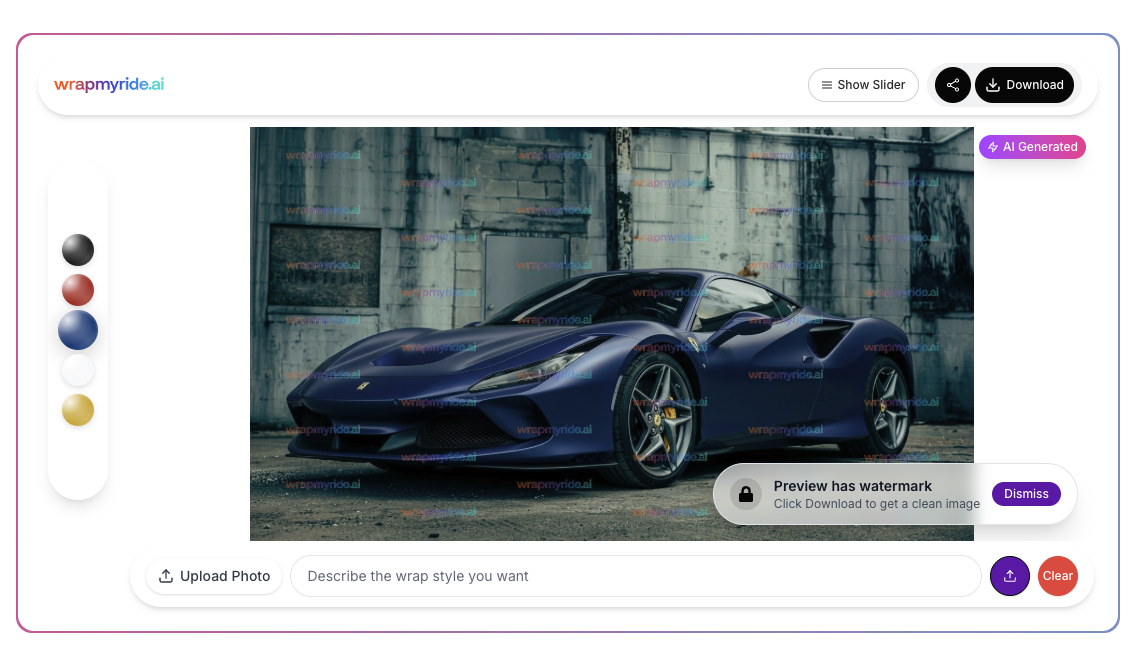Toggle the Show Slider comparison view

point(863,85)
